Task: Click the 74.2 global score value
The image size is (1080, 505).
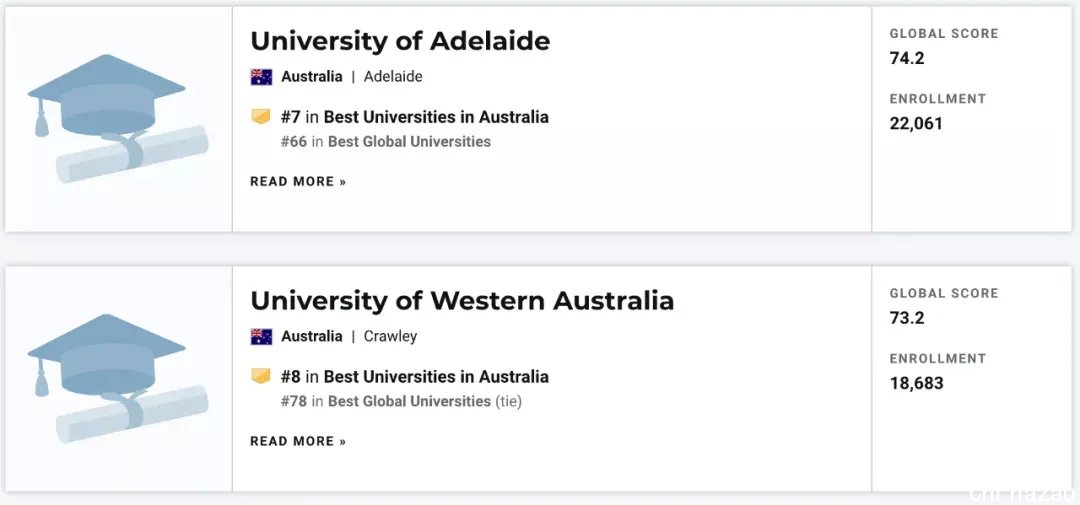Action: (907, 59)
